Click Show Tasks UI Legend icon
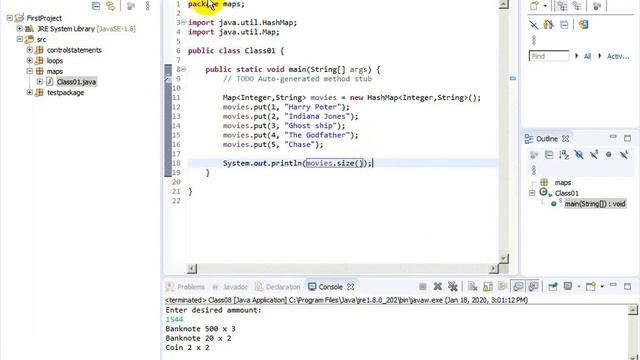This screenshot has width=640, height=360. [583, 24]
